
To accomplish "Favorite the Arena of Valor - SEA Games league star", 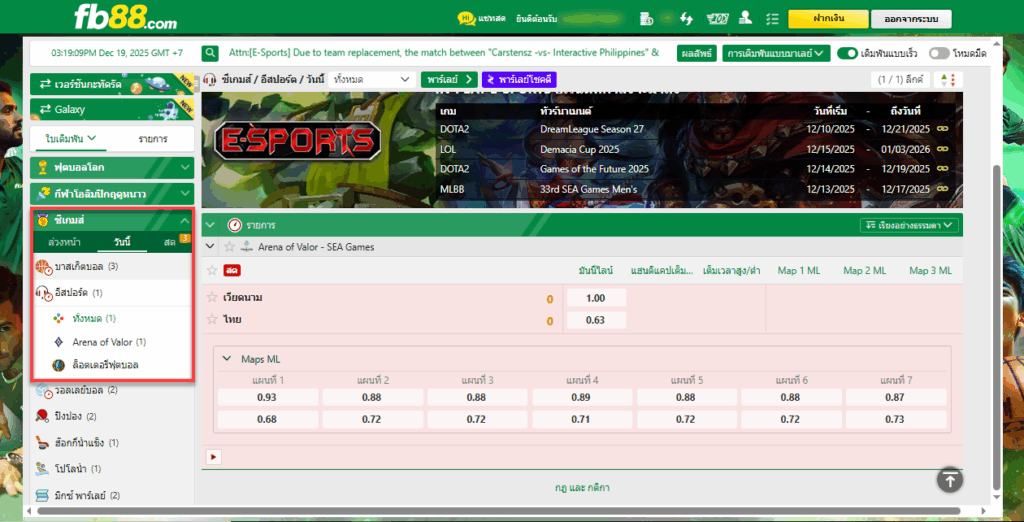I will click(x=229, y=247).
